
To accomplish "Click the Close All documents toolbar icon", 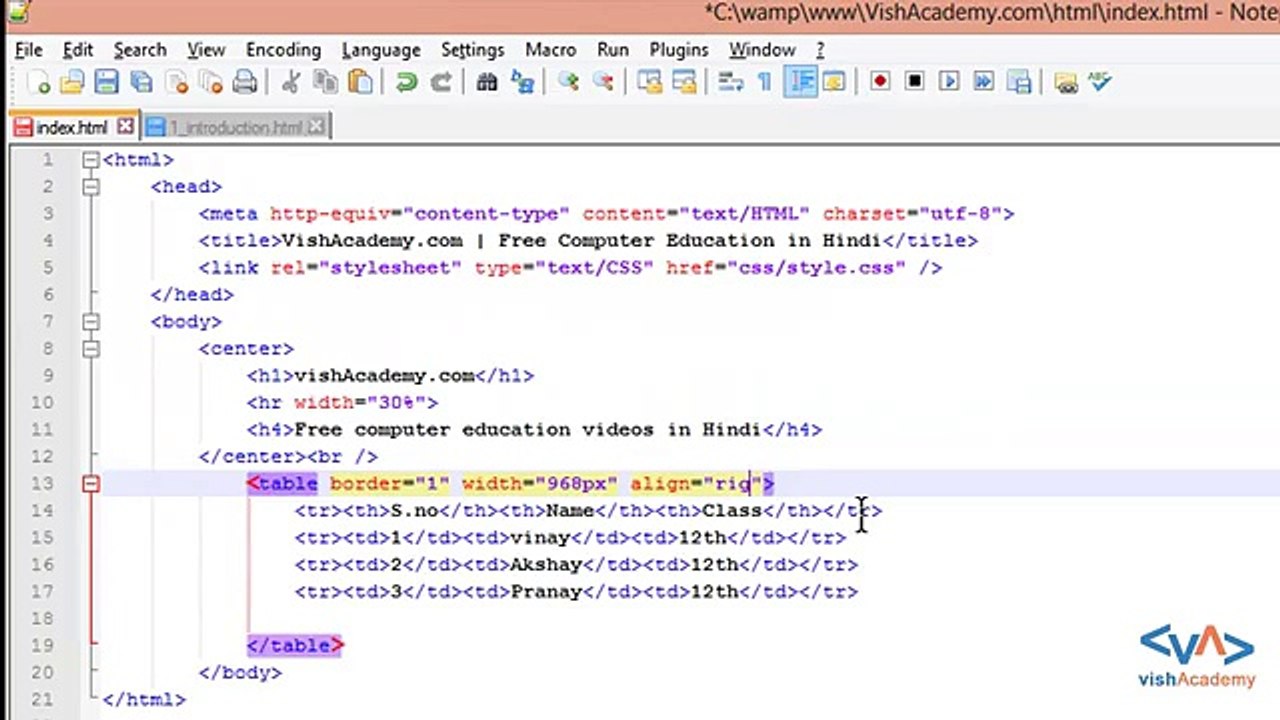I will [210, 82].
